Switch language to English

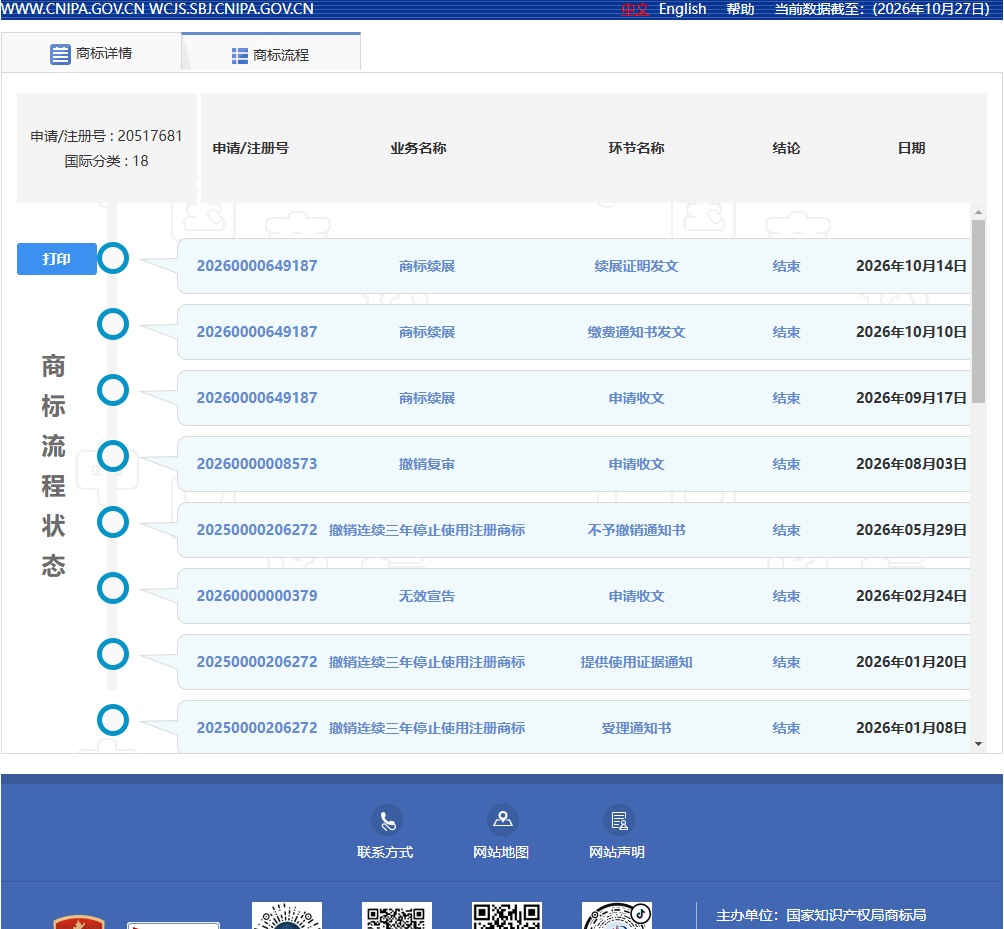[x=683, y=9]
